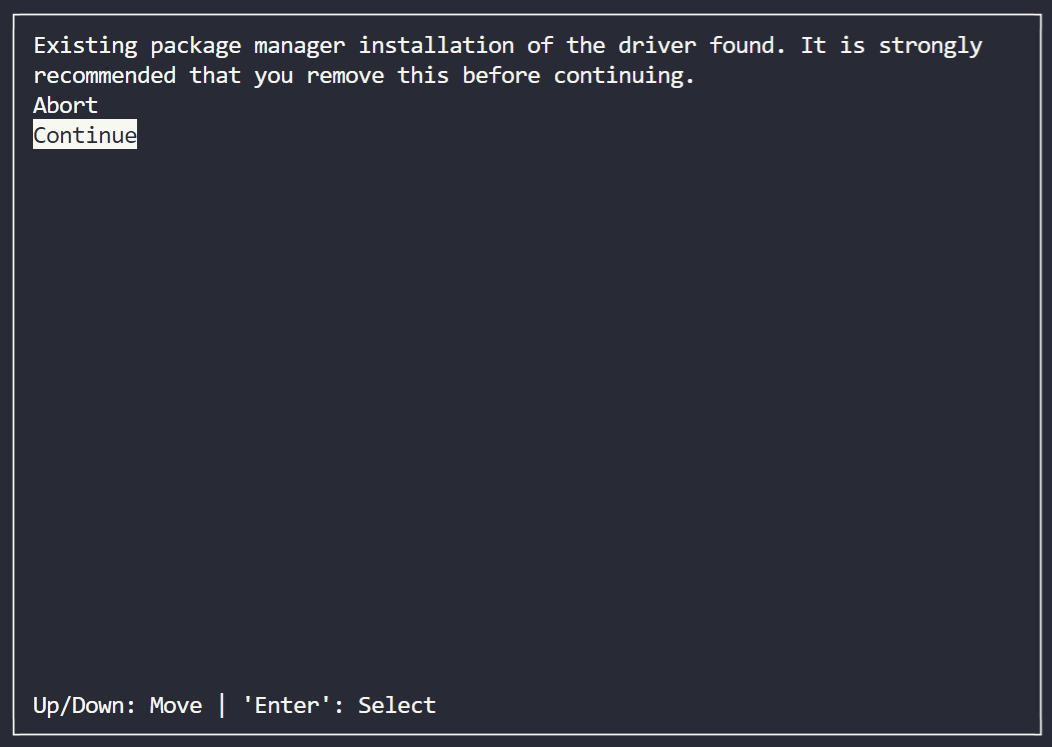Click the word 'recommended' on the second line
The width and height of the screenshot is (1052, 747).
[105, 75]
